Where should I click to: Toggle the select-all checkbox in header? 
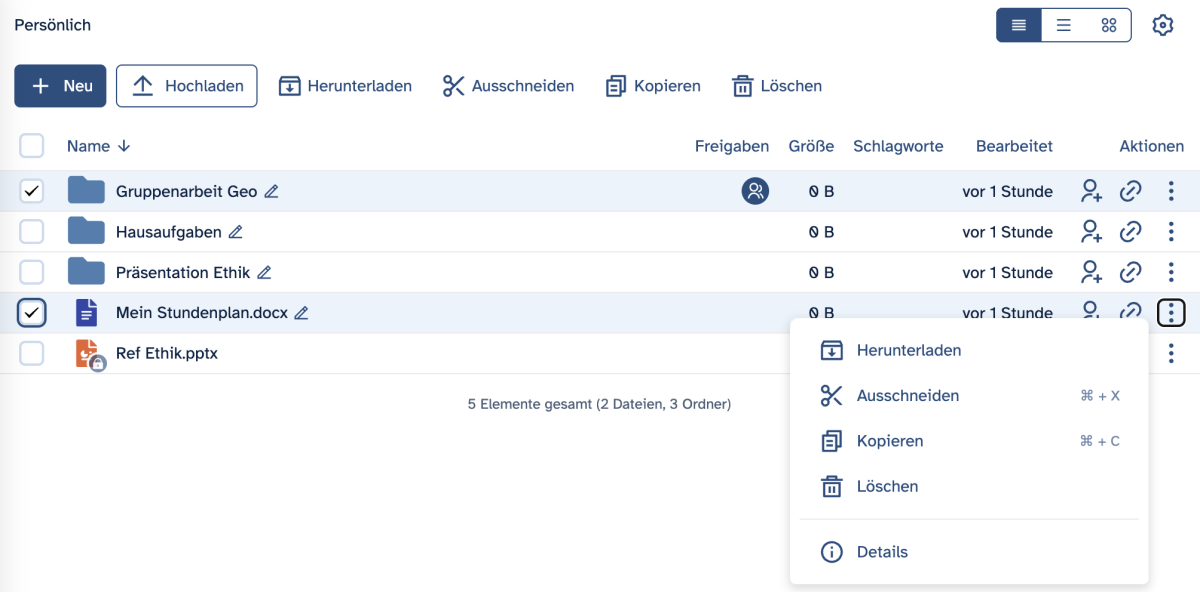point(32,146)
